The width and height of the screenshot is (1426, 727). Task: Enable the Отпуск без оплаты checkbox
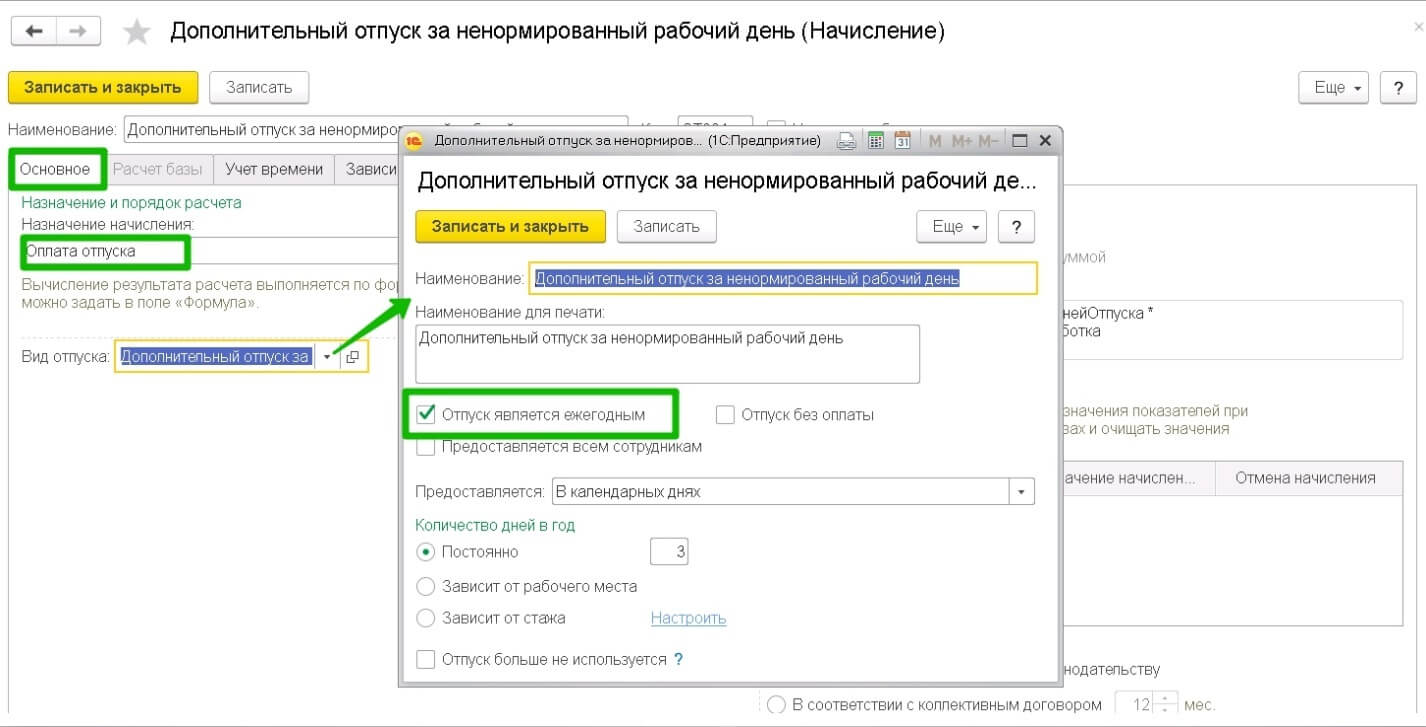coord(726,414)
